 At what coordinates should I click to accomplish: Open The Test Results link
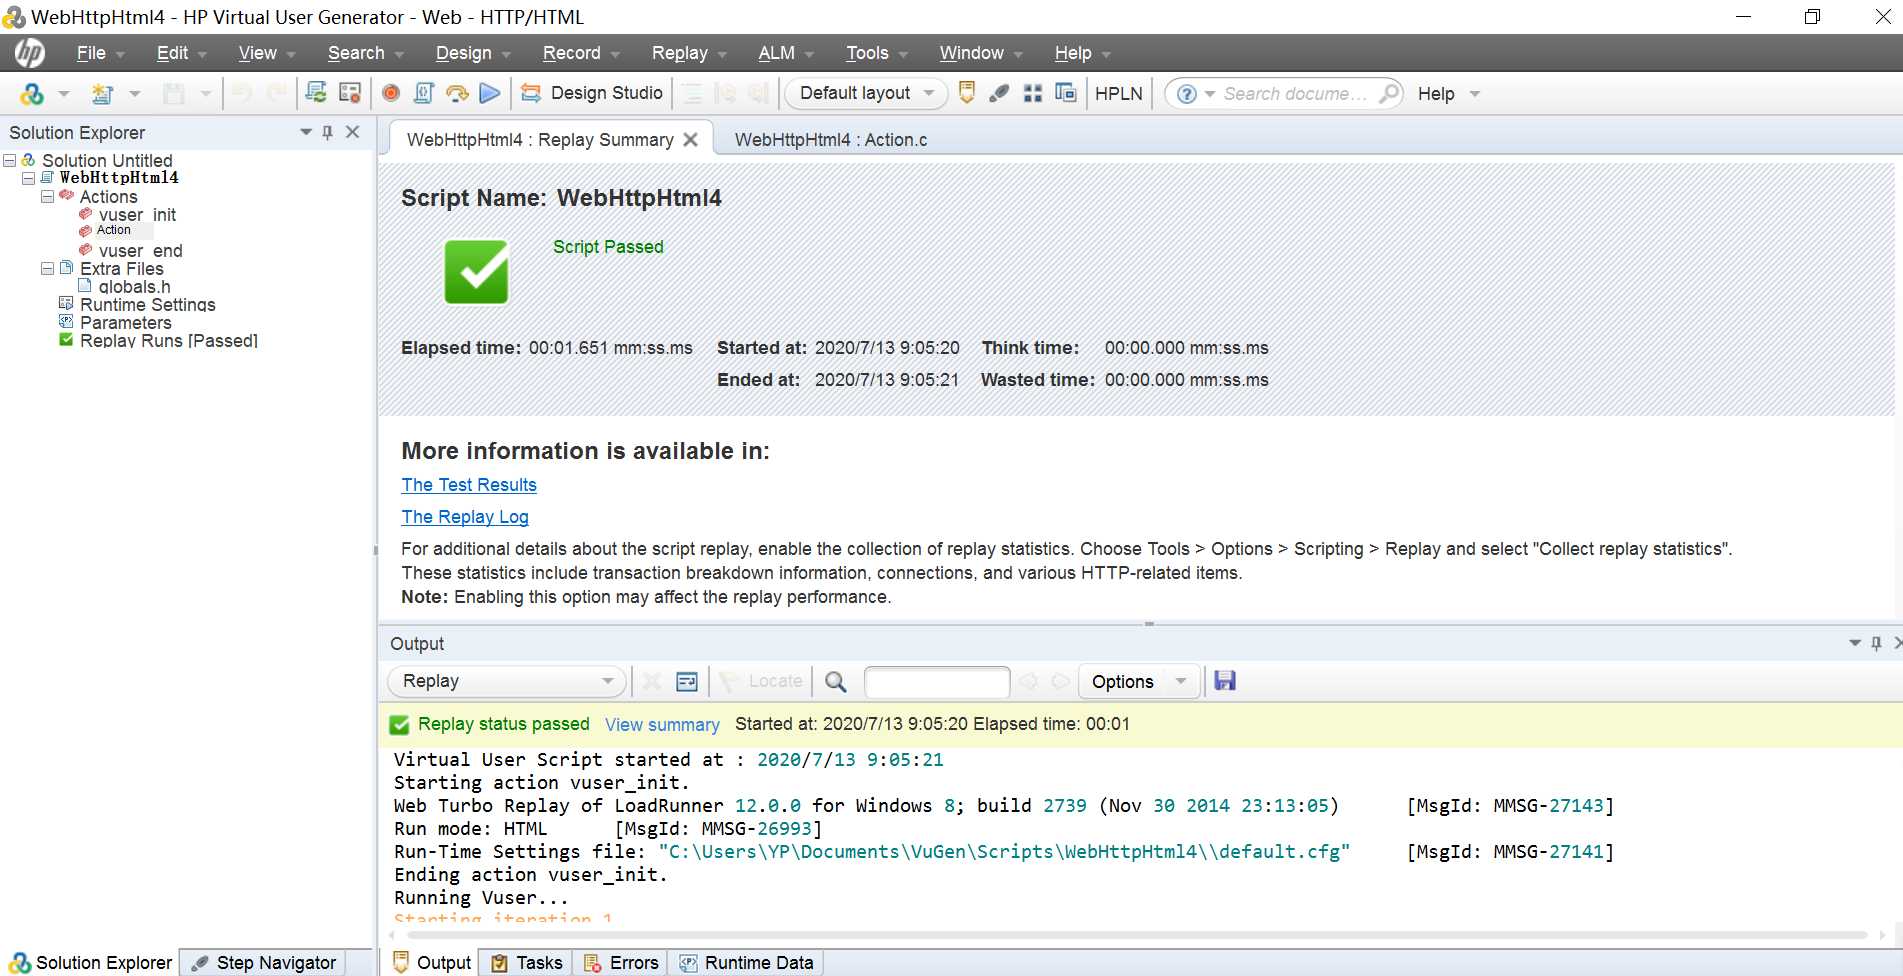469,485
